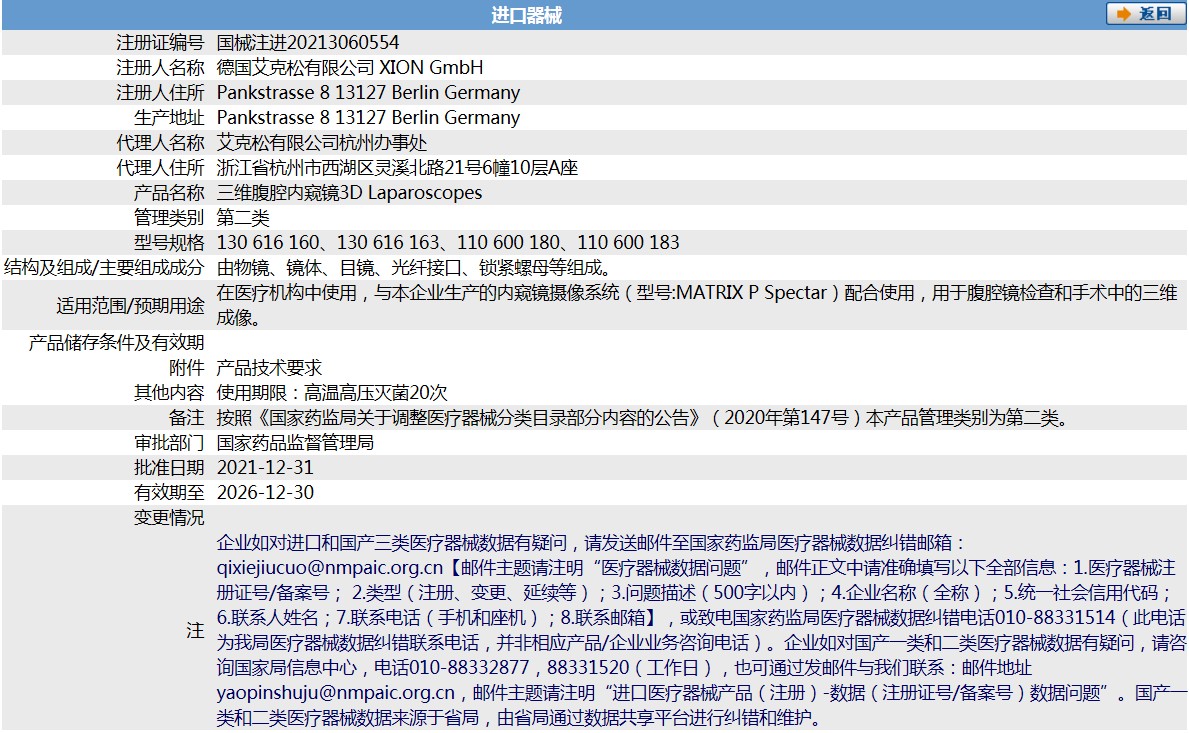Click the 适用范围/预期用途 label
The height and width of the screenshot is (733, 1189).
(130, 305)
